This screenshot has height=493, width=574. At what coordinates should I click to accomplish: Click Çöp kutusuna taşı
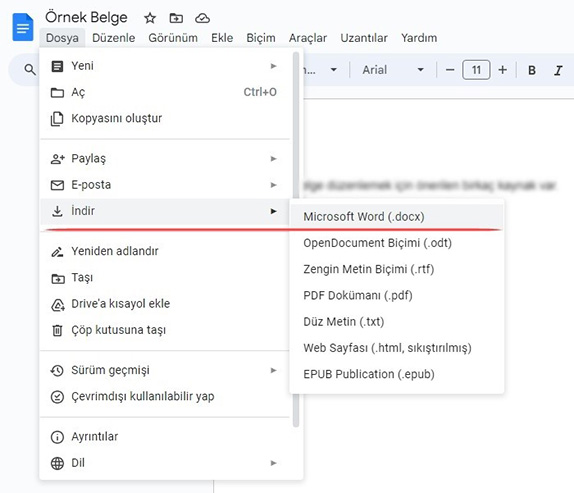(x=165, y=330)
